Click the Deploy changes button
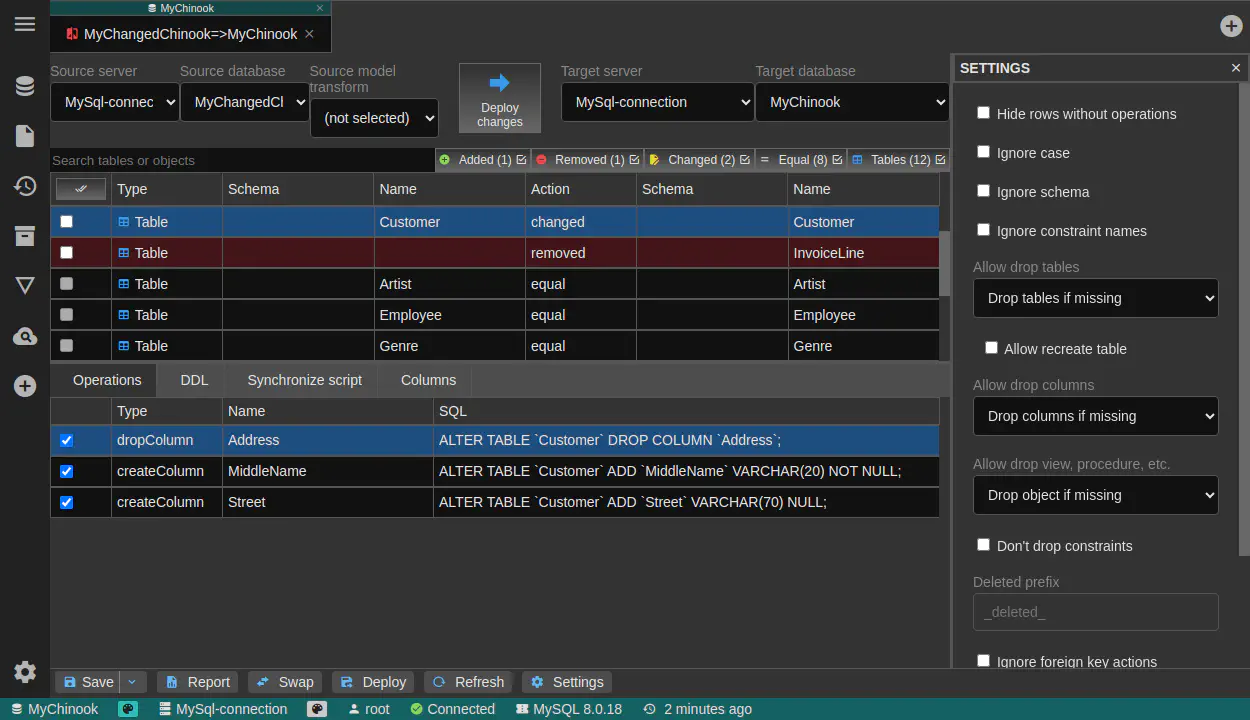 499,98
